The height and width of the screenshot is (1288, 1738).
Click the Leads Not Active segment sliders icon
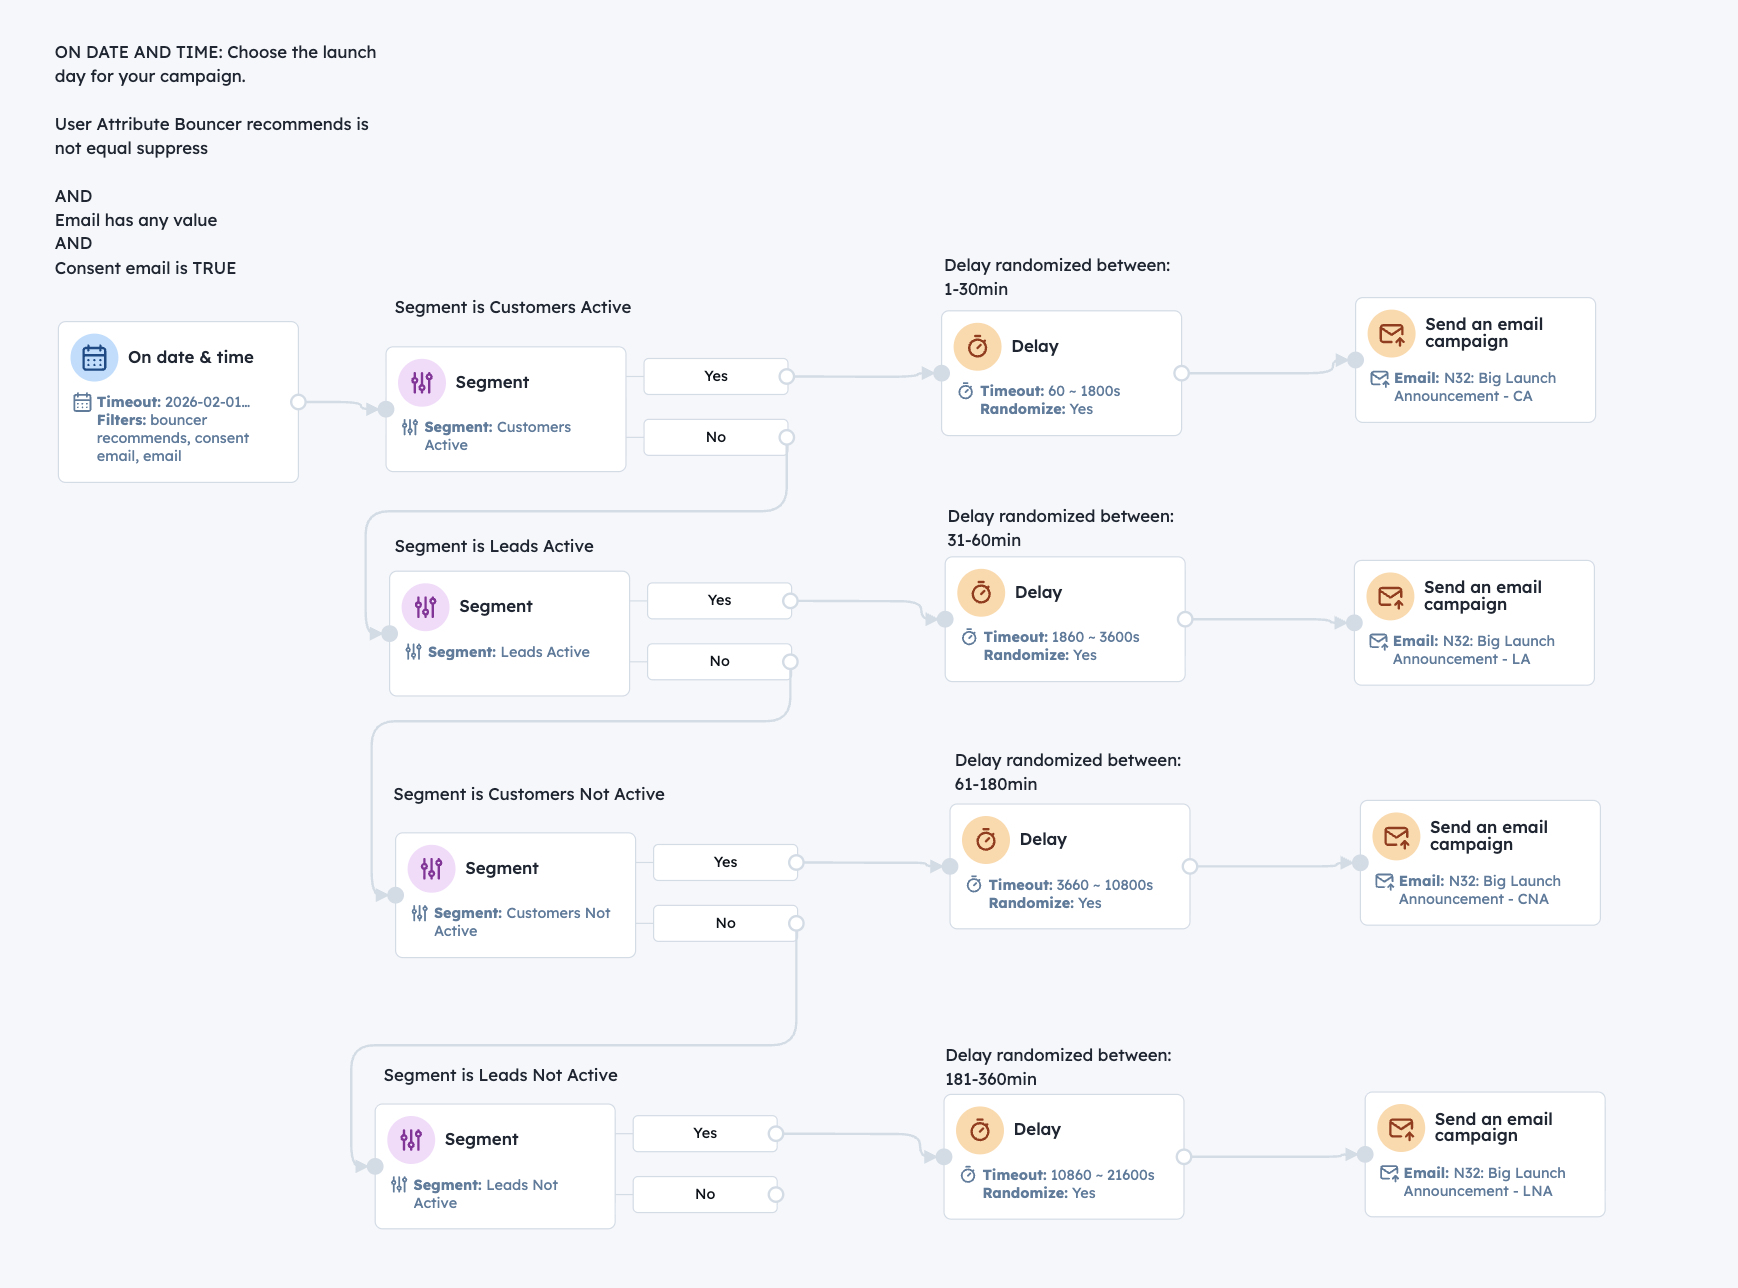[411, 1140]
